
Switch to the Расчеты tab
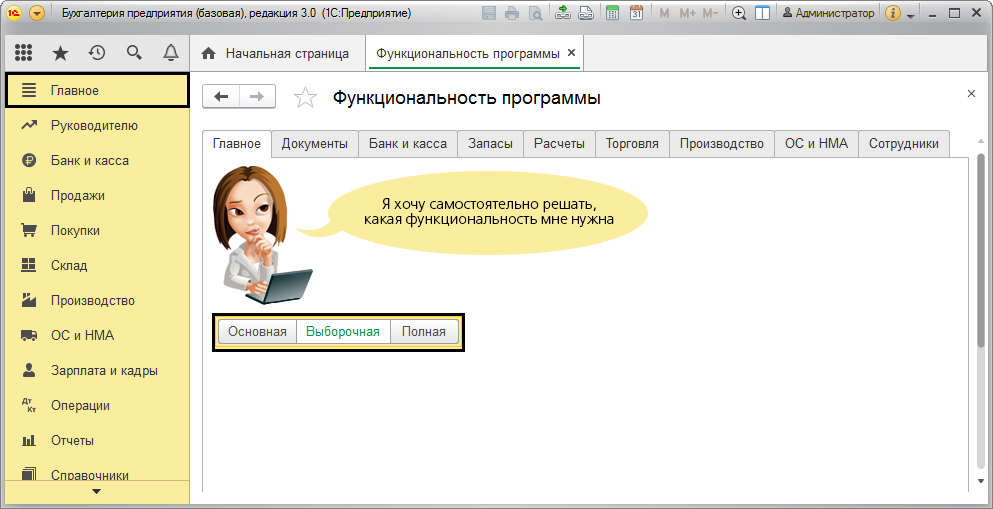point(559,144)
